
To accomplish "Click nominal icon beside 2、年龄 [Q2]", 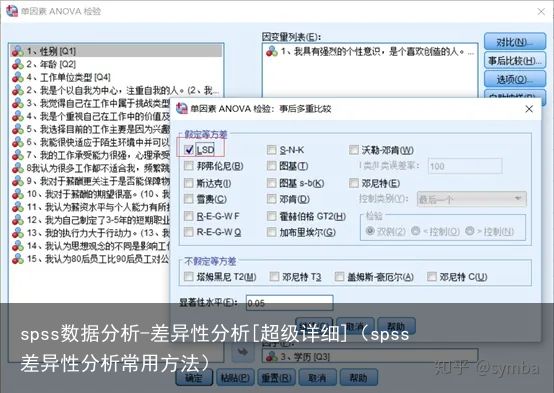I will (18, 64).
